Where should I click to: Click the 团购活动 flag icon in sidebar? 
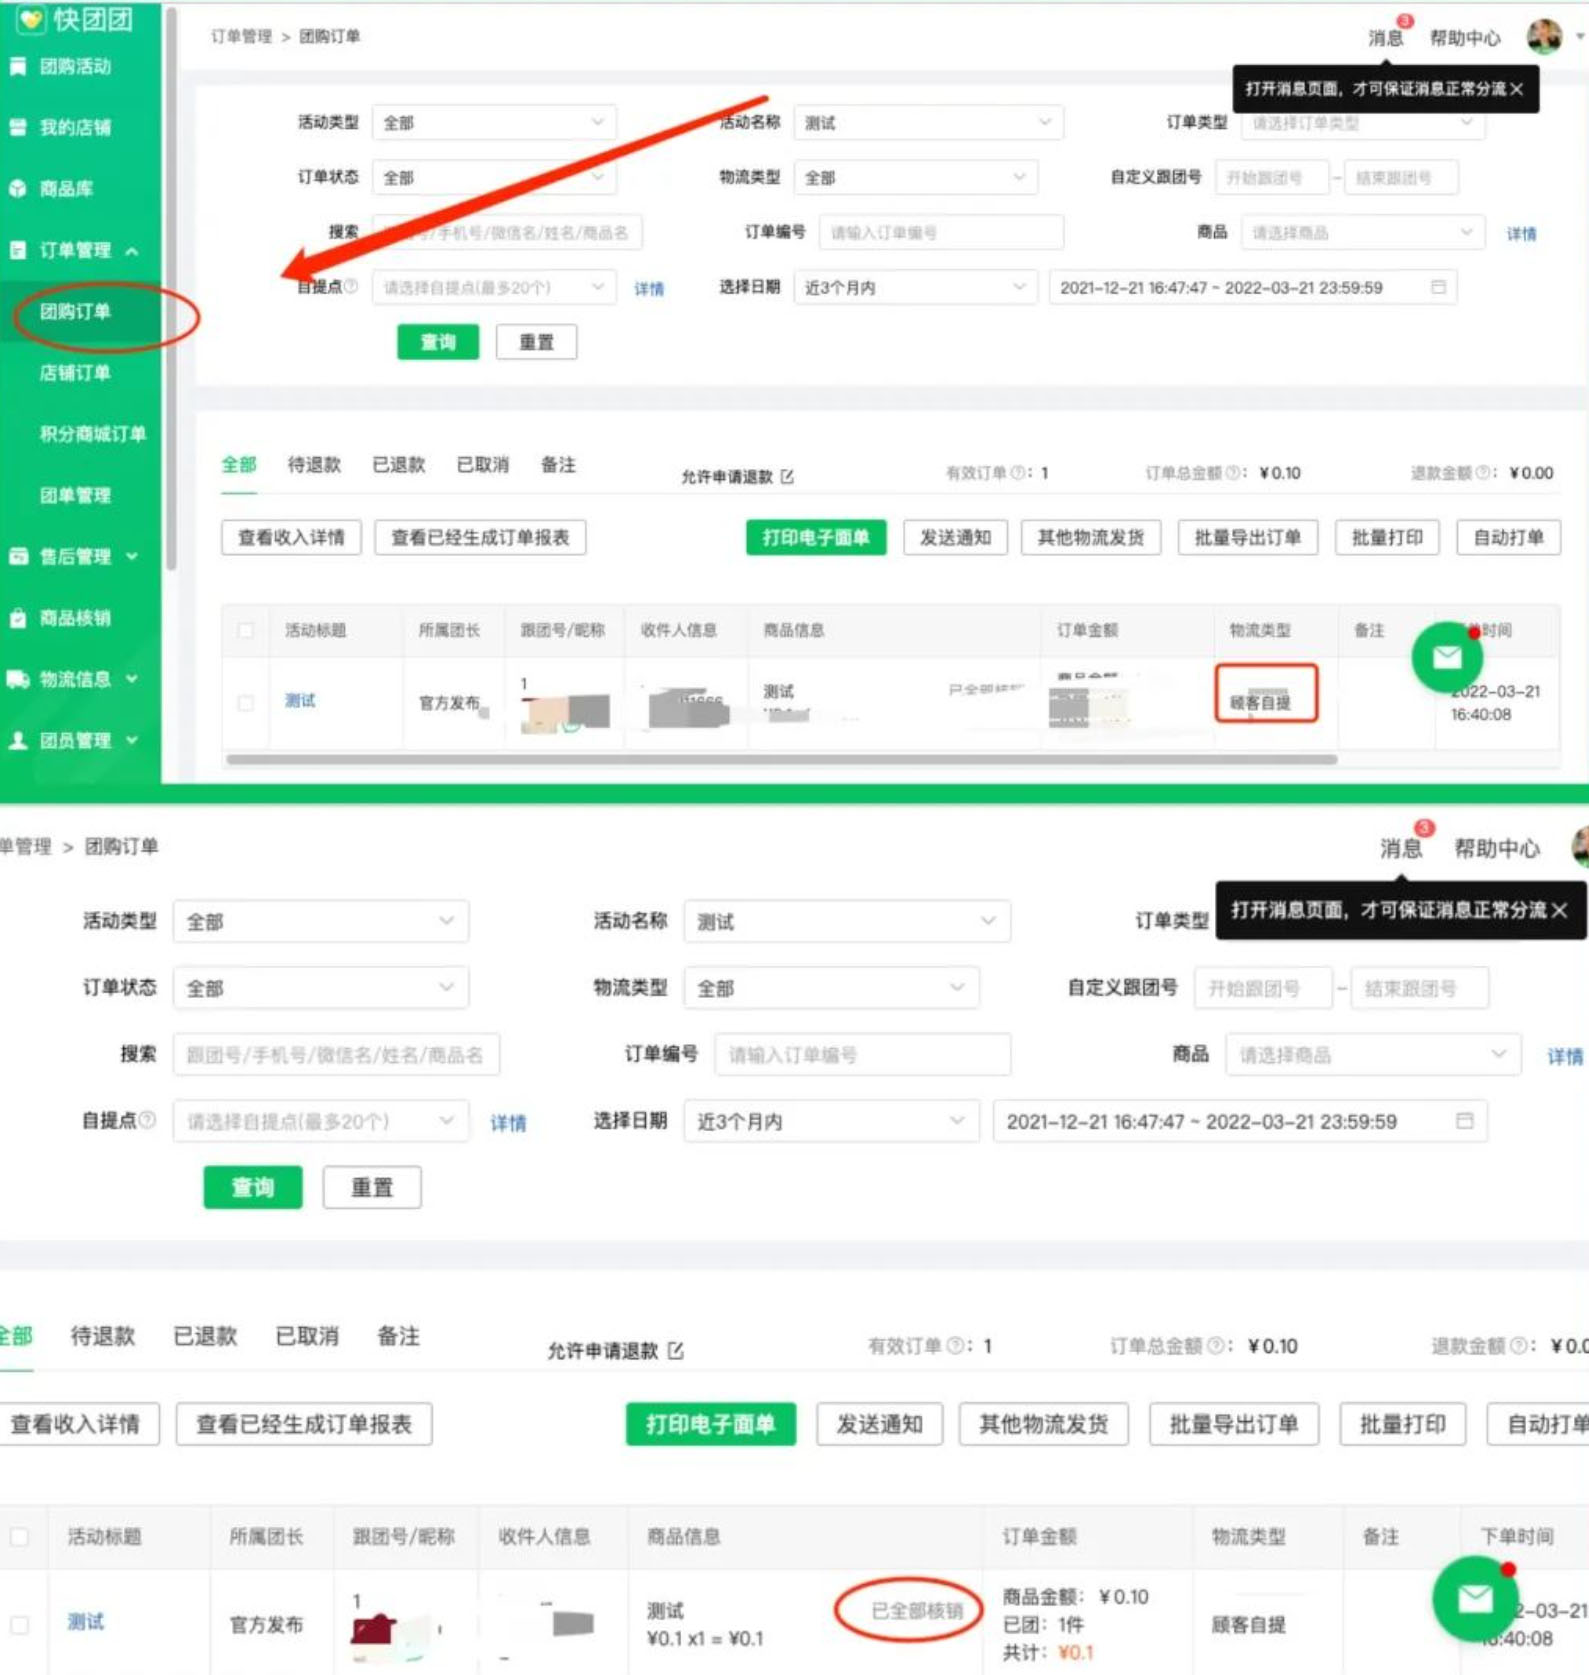18,66
